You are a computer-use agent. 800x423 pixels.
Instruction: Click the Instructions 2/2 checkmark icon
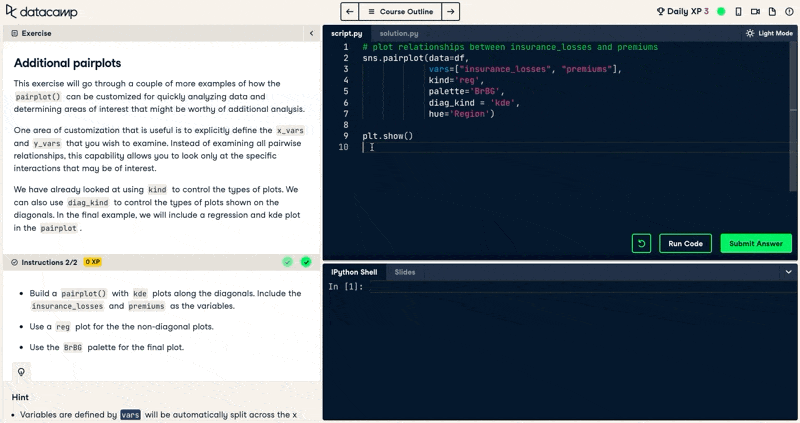14,262
